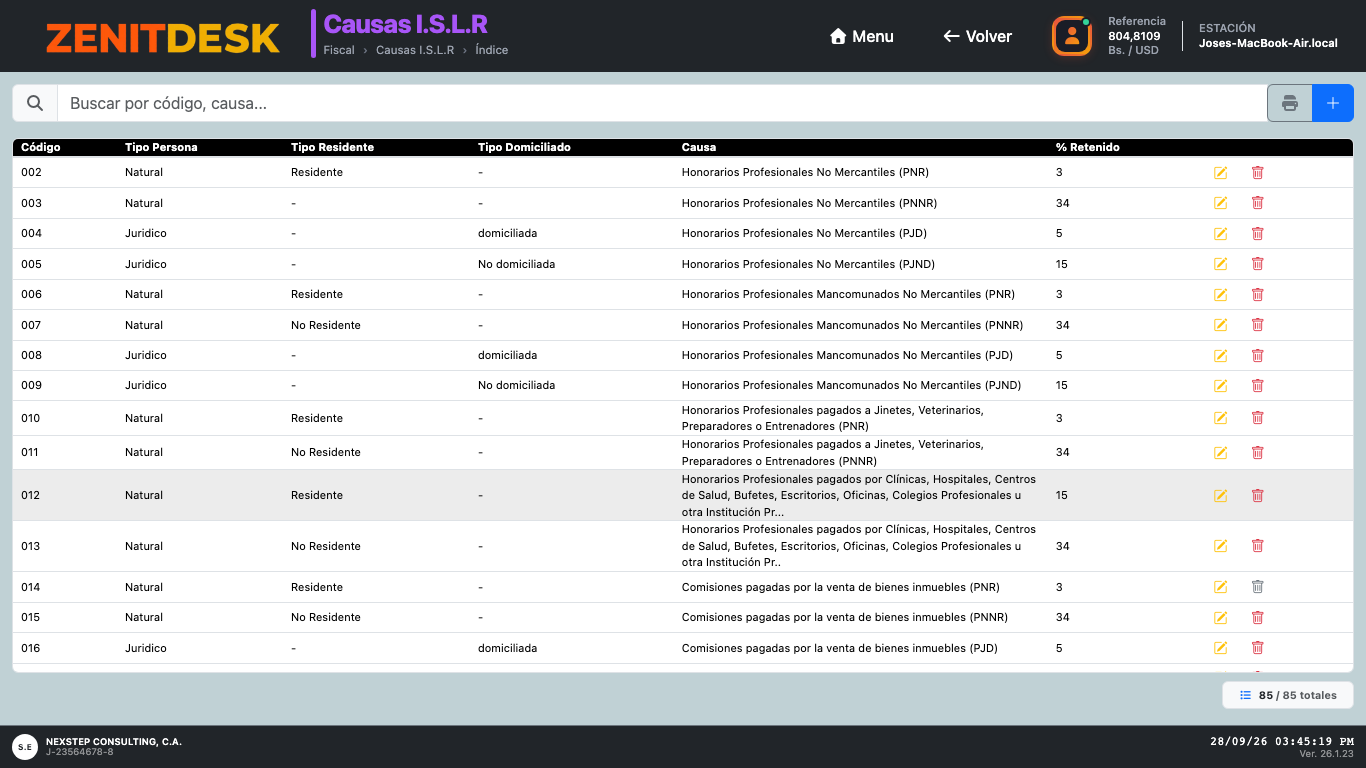Click the Referencia 804,8109 rate value
1366x768 pixels.
[x=1134, y=36]
